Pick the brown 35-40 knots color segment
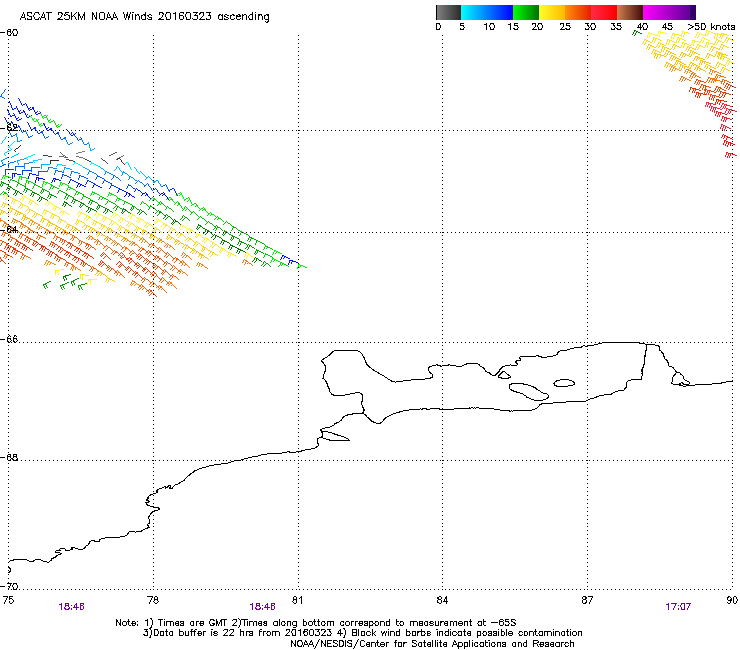The image size is (740, 650). [630, 12]
